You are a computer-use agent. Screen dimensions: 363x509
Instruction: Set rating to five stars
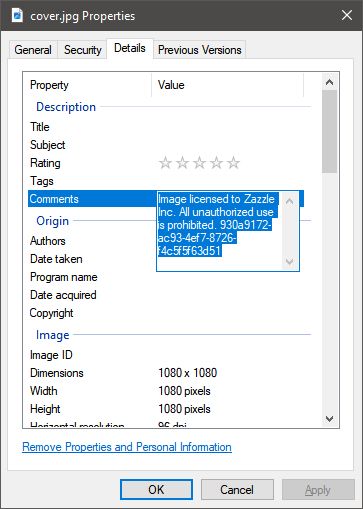coord(233,163)
